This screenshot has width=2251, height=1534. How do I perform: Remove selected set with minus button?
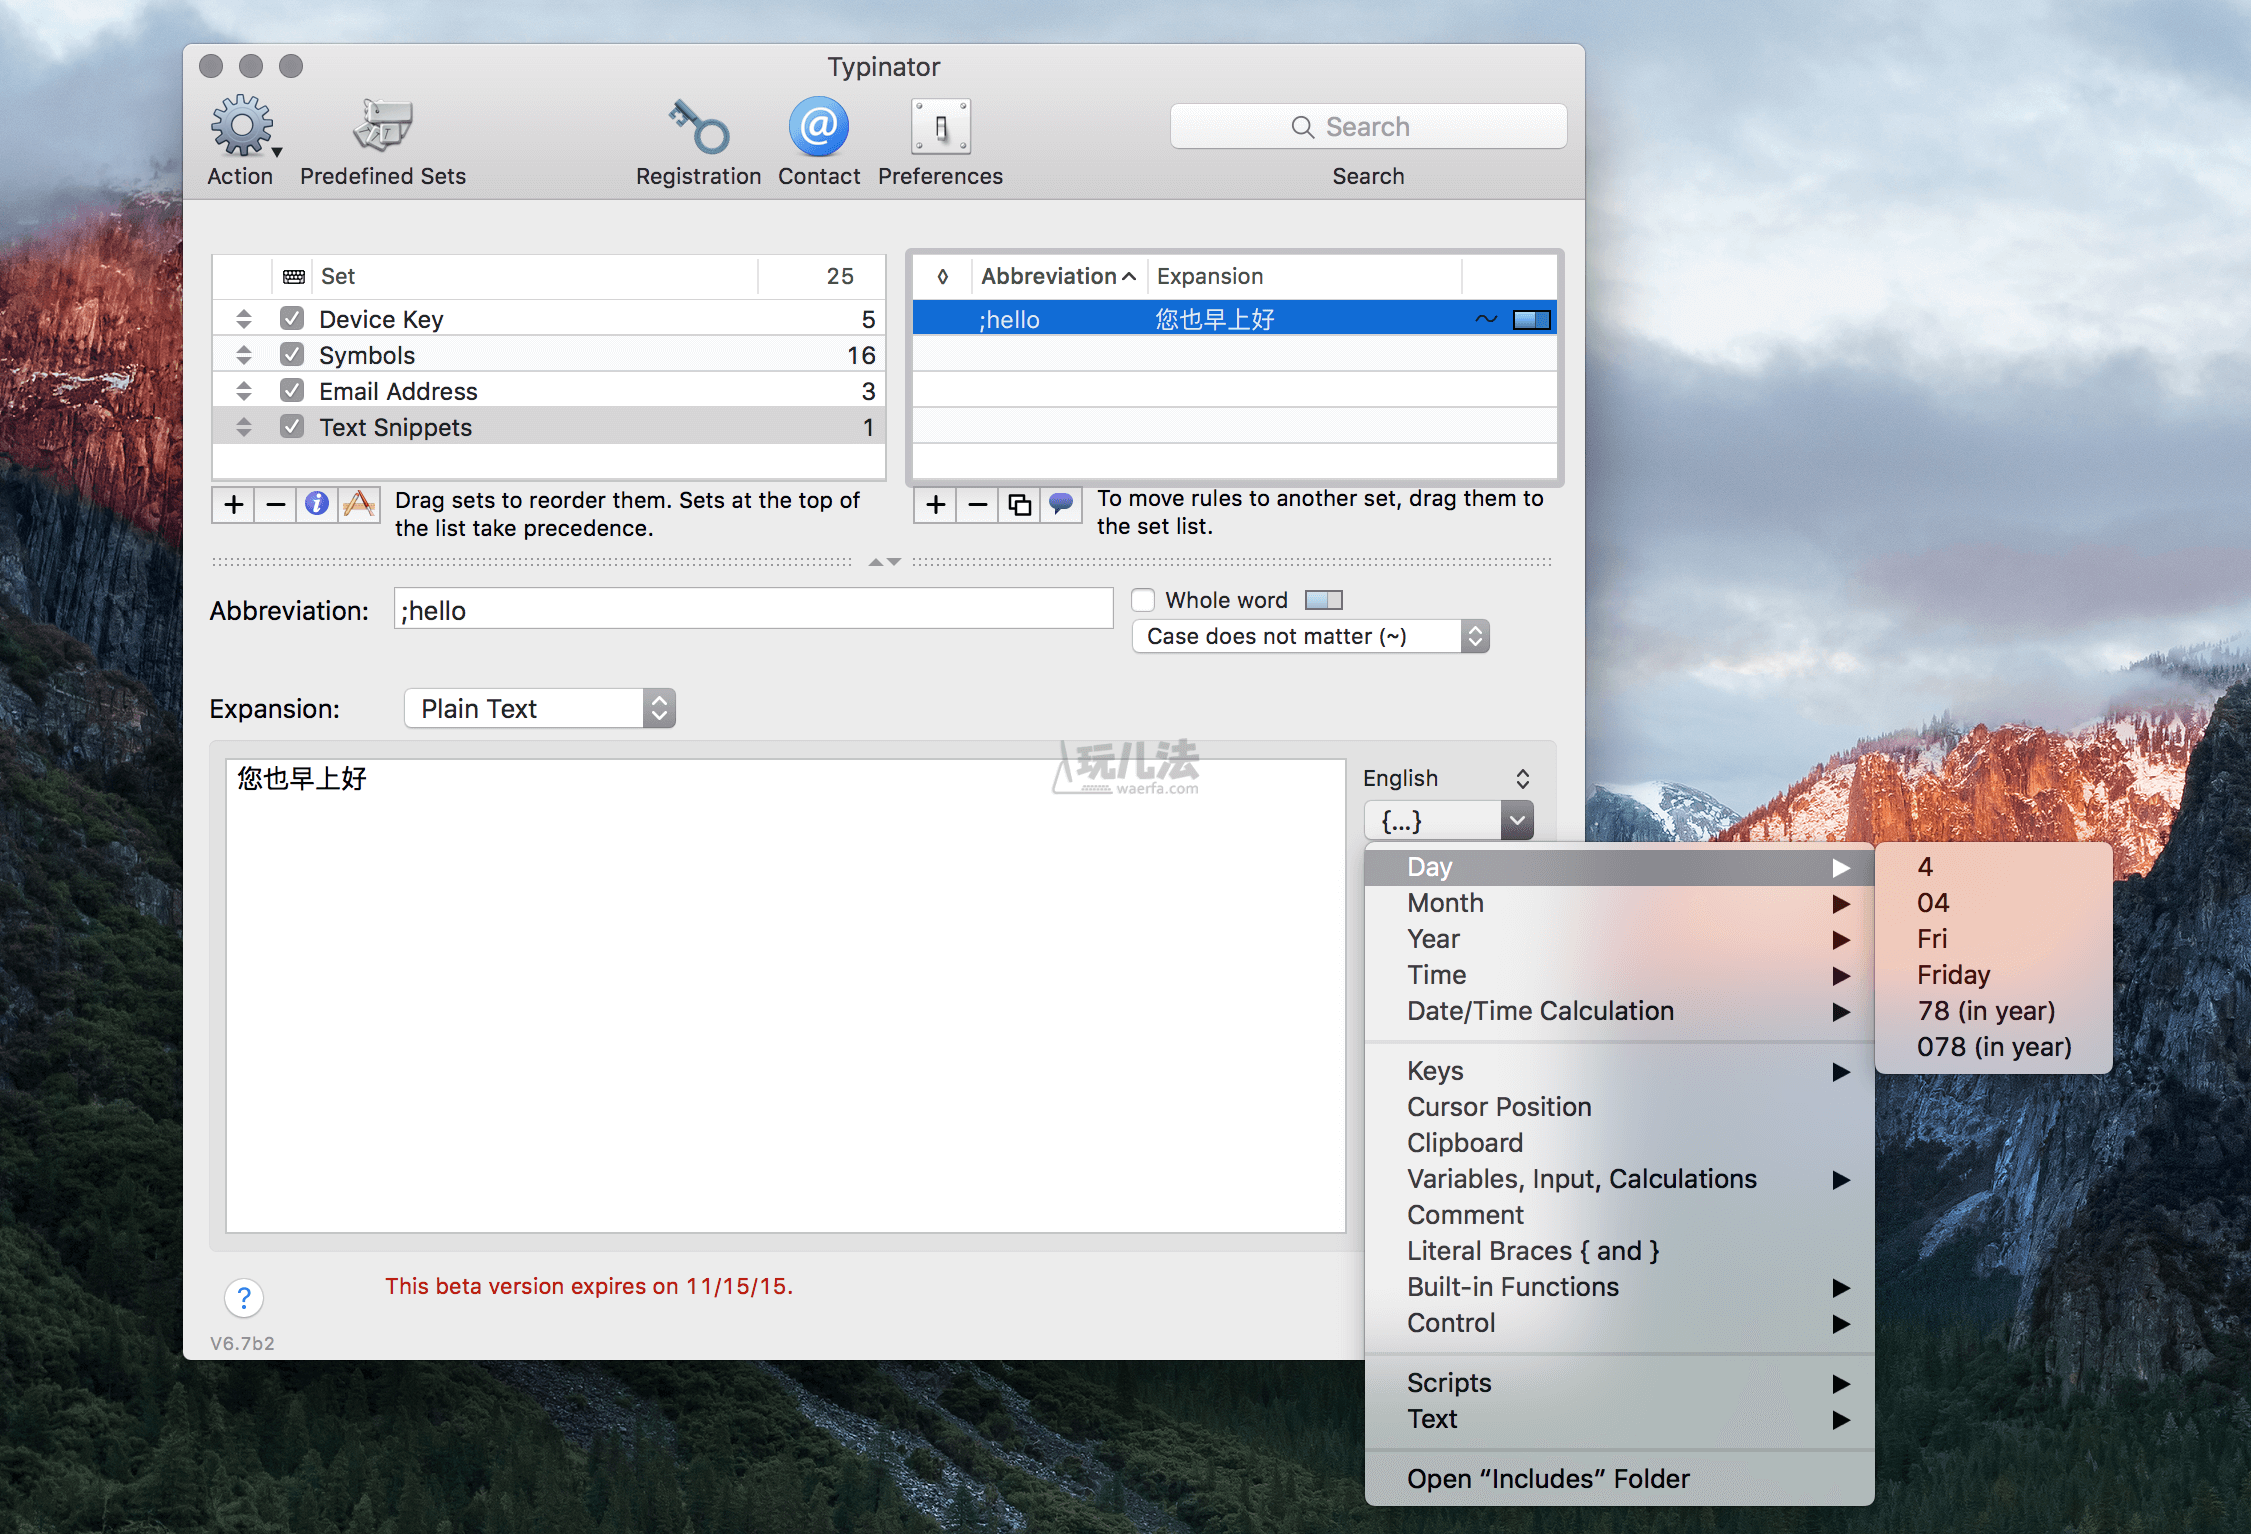click(276, 504)
